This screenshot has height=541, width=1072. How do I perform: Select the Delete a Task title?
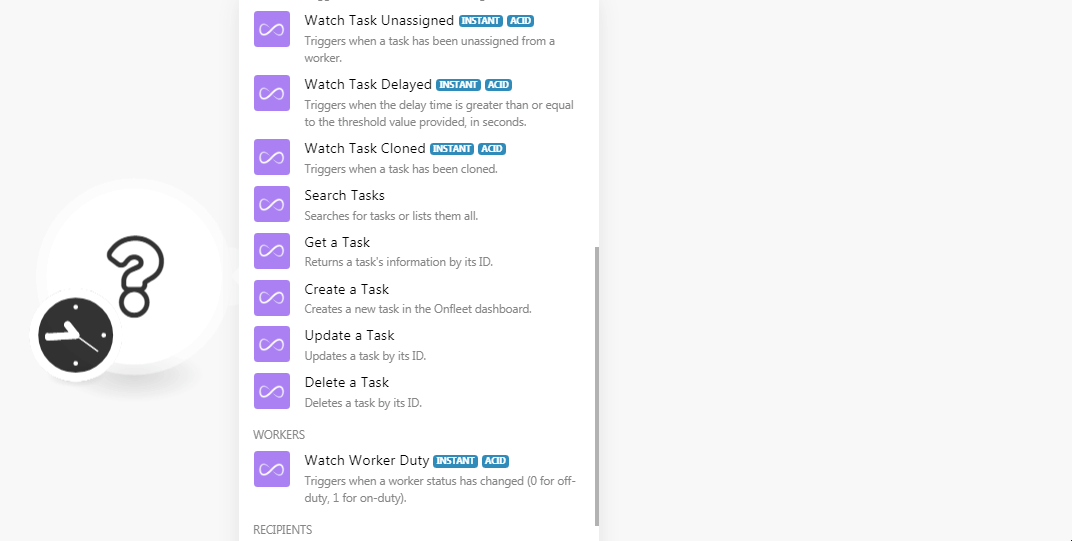coord(347,382)
